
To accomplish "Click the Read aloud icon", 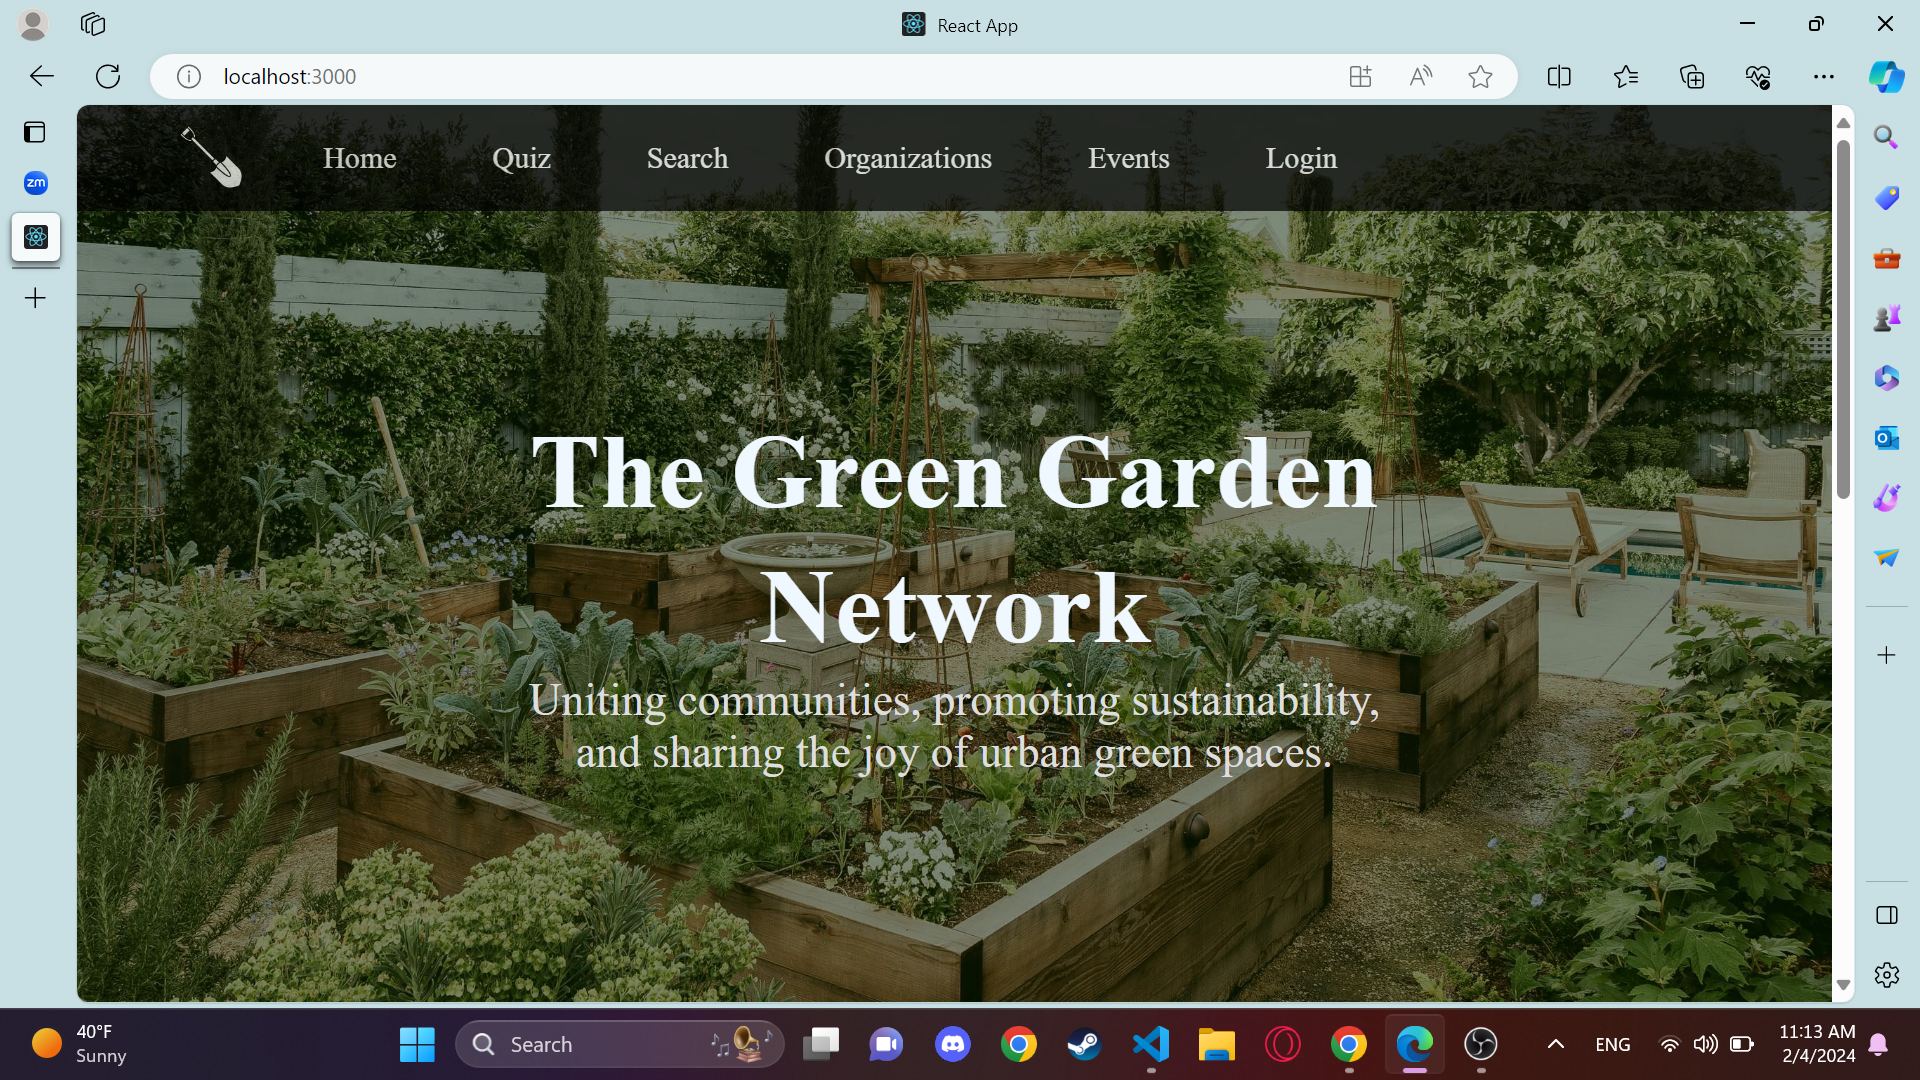I will (x=1420, y=77).
